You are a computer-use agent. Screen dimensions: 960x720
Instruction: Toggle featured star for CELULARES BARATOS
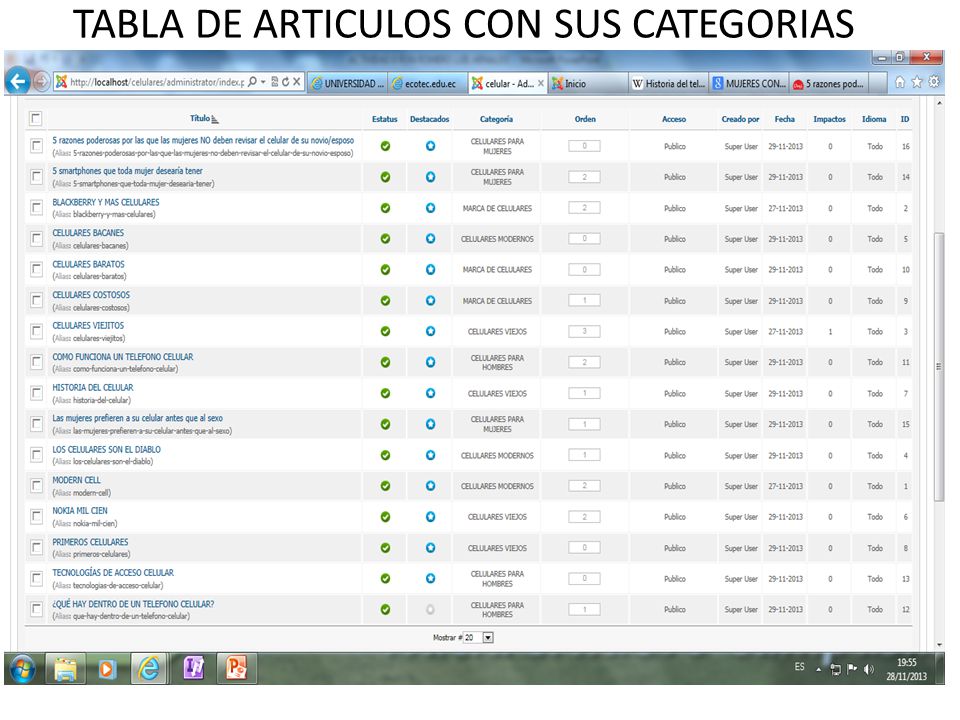point(430,269)
